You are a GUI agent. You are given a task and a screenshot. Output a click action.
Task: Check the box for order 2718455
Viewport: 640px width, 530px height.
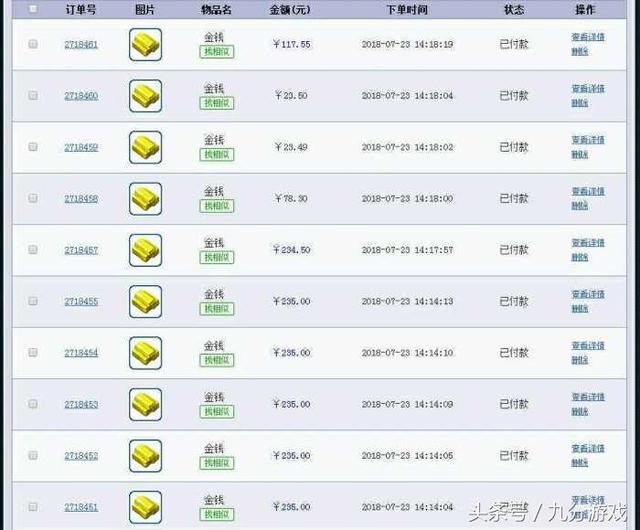tap(33, 301)
